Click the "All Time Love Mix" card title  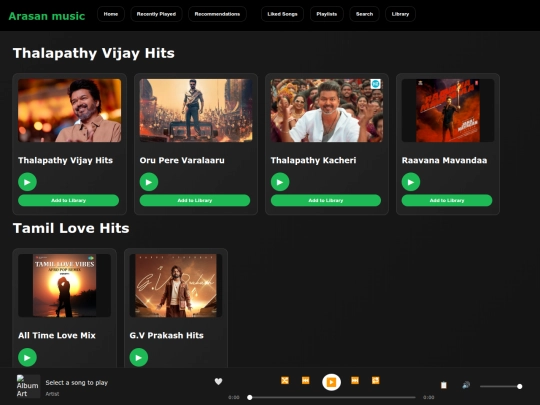click(x=57, y=335)
